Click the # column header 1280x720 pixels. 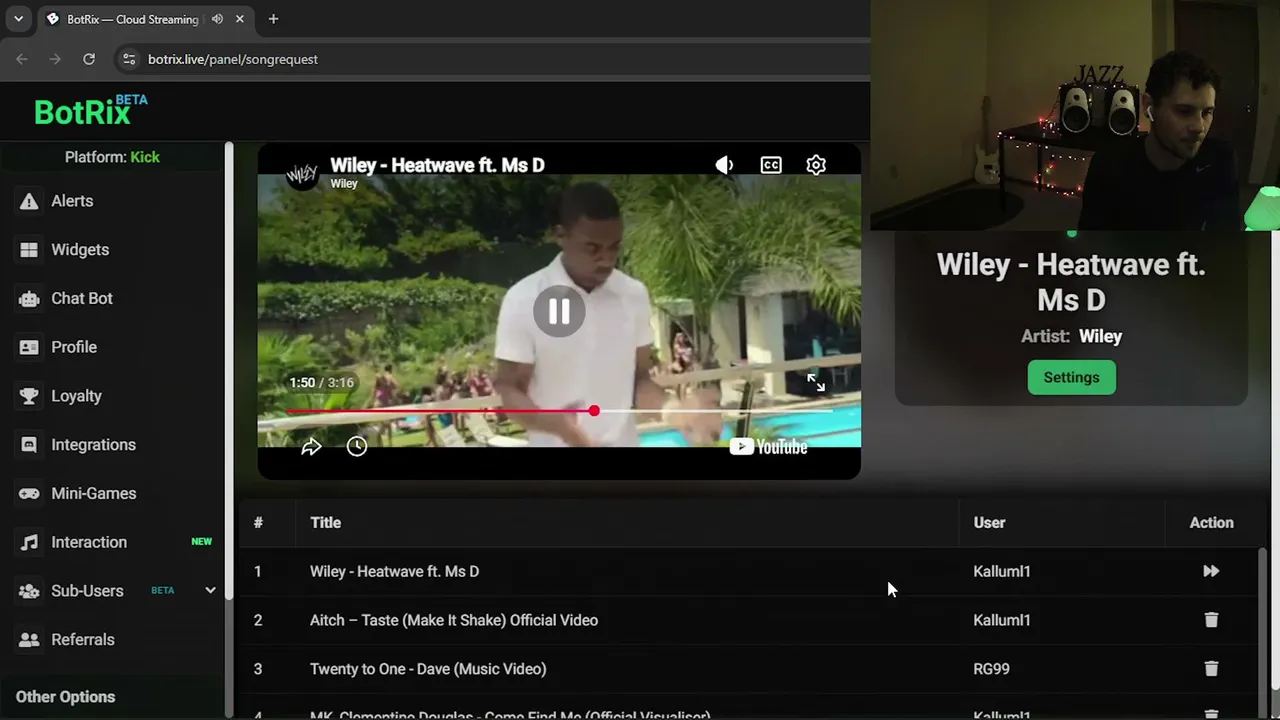[x=258, y=523]
